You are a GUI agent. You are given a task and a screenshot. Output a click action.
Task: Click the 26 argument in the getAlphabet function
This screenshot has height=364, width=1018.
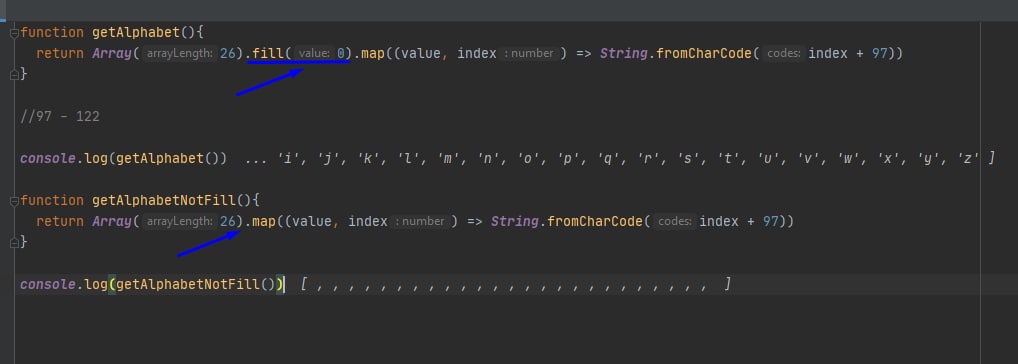[x=227, y=53]
